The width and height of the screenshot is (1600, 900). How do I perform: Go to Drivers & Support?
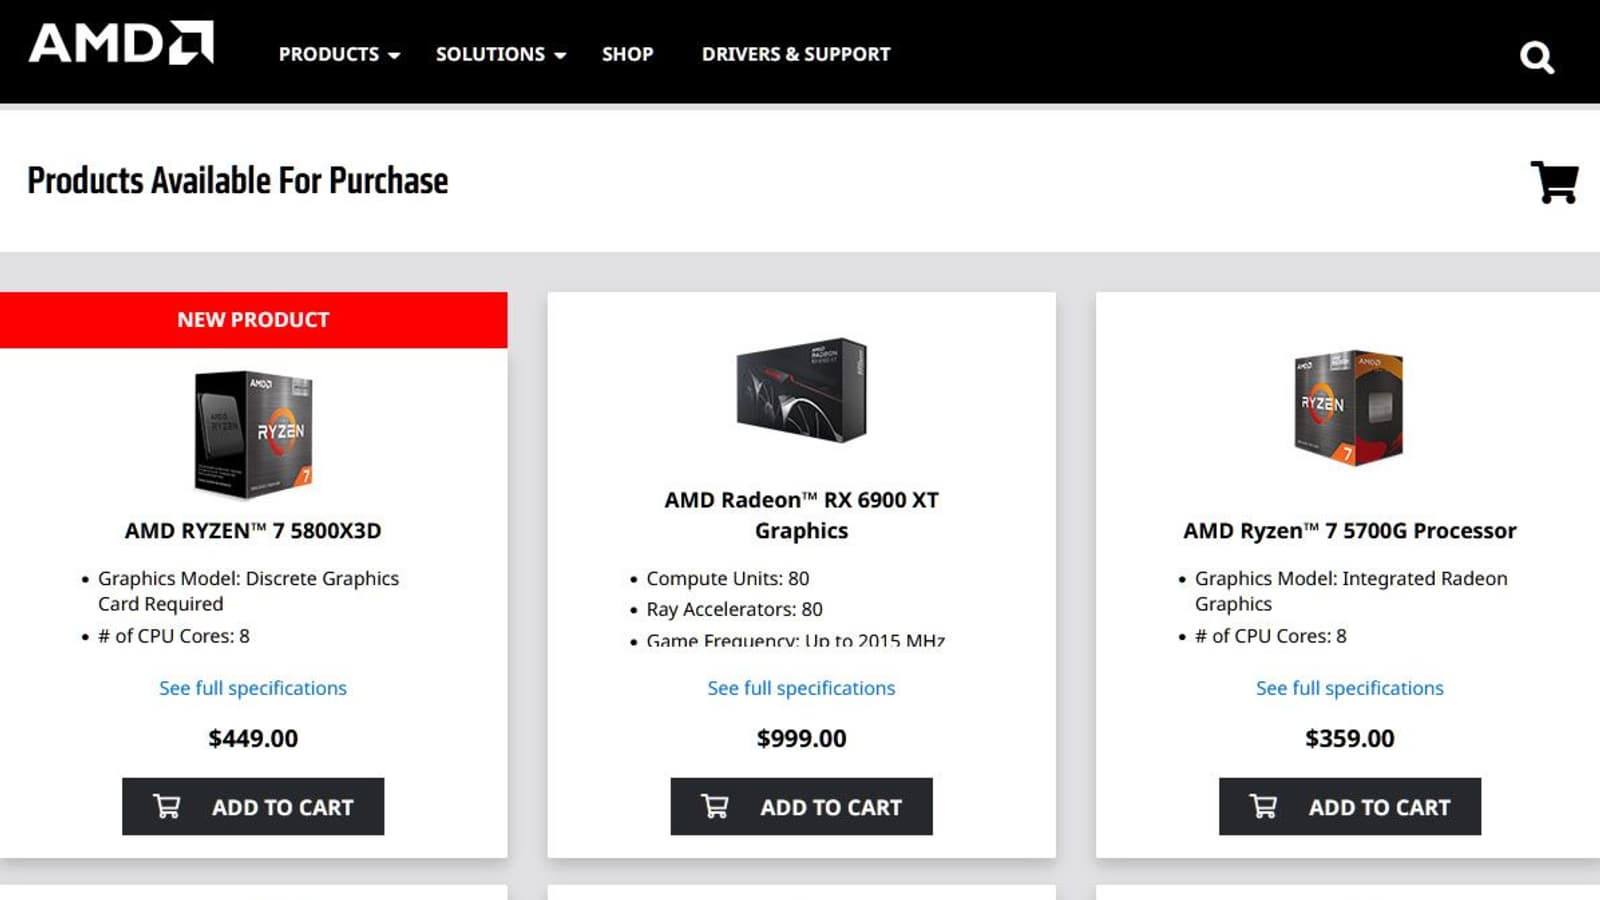coord(796,54)
